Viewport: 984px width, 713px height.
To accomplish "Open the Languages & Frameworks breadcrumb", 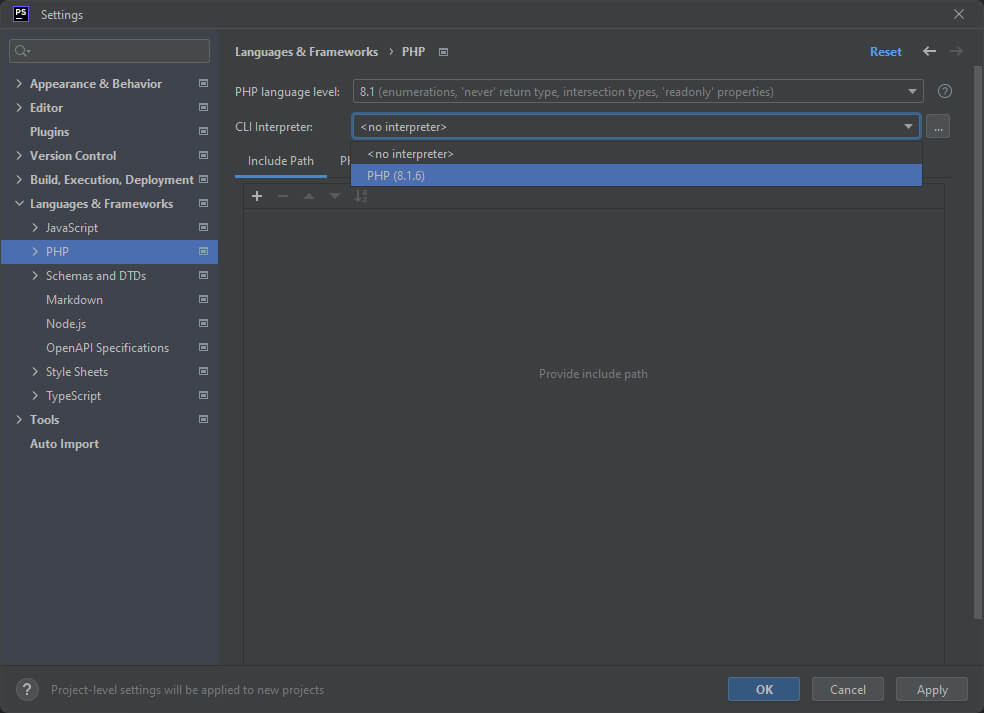I will [306, 51].
